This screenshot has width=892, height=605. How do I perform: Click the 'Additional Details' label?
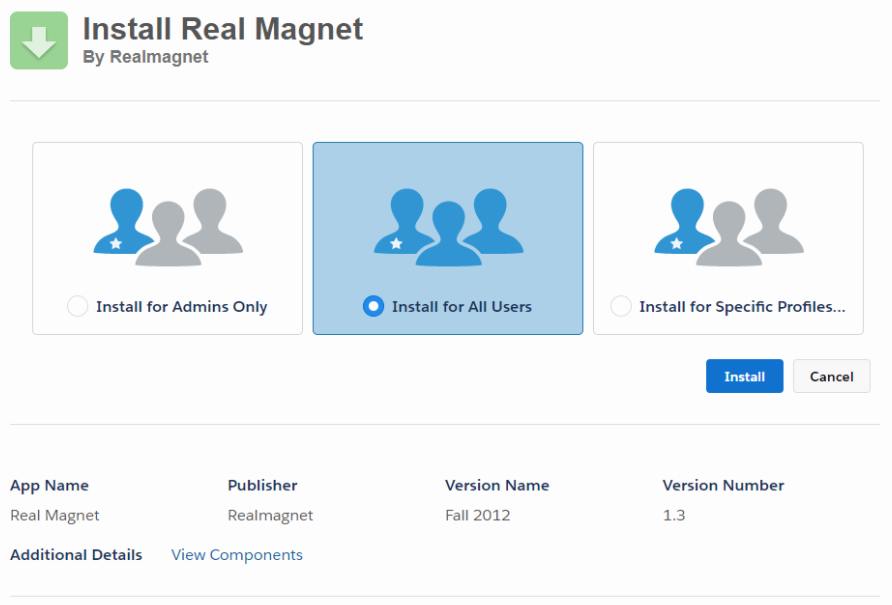(76, 555)
